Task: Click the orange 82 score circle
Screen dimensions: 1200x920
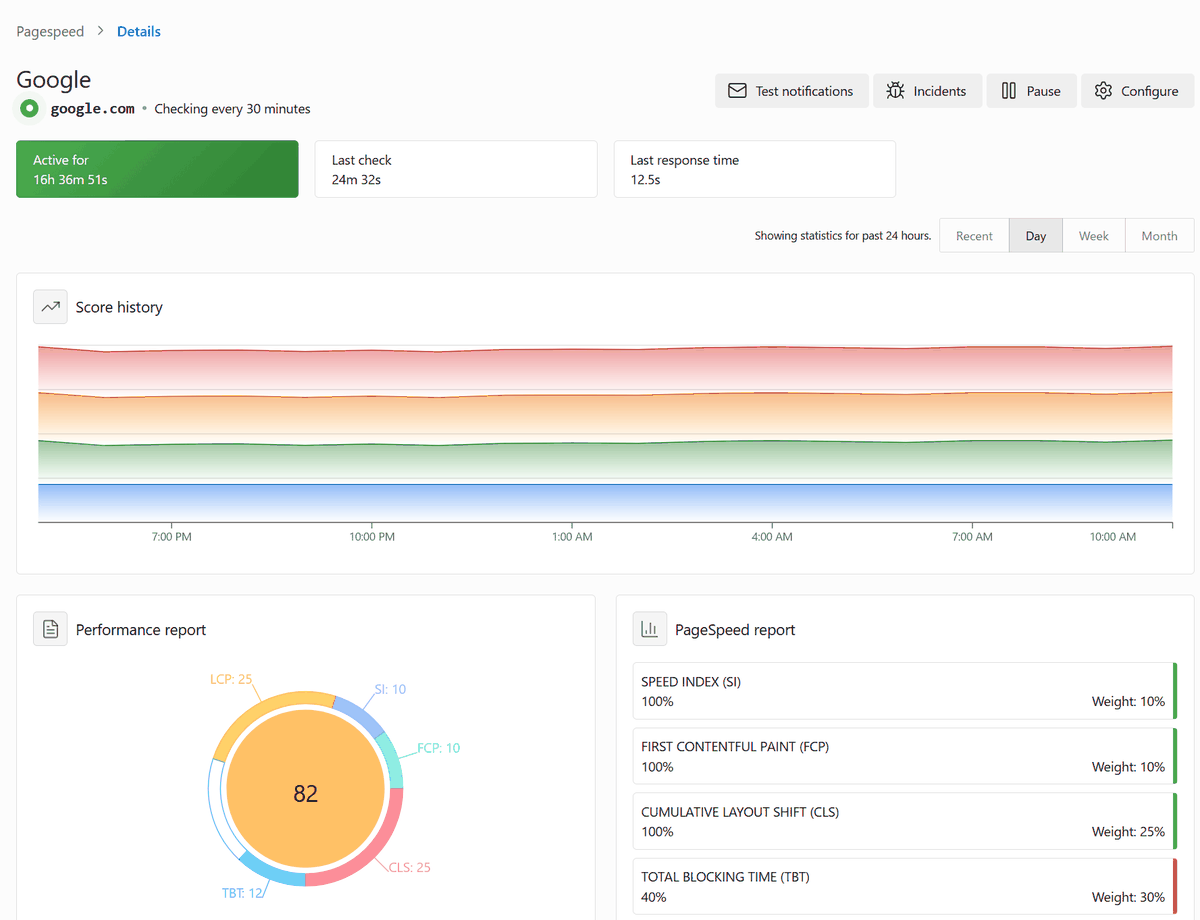Action: 306,793
